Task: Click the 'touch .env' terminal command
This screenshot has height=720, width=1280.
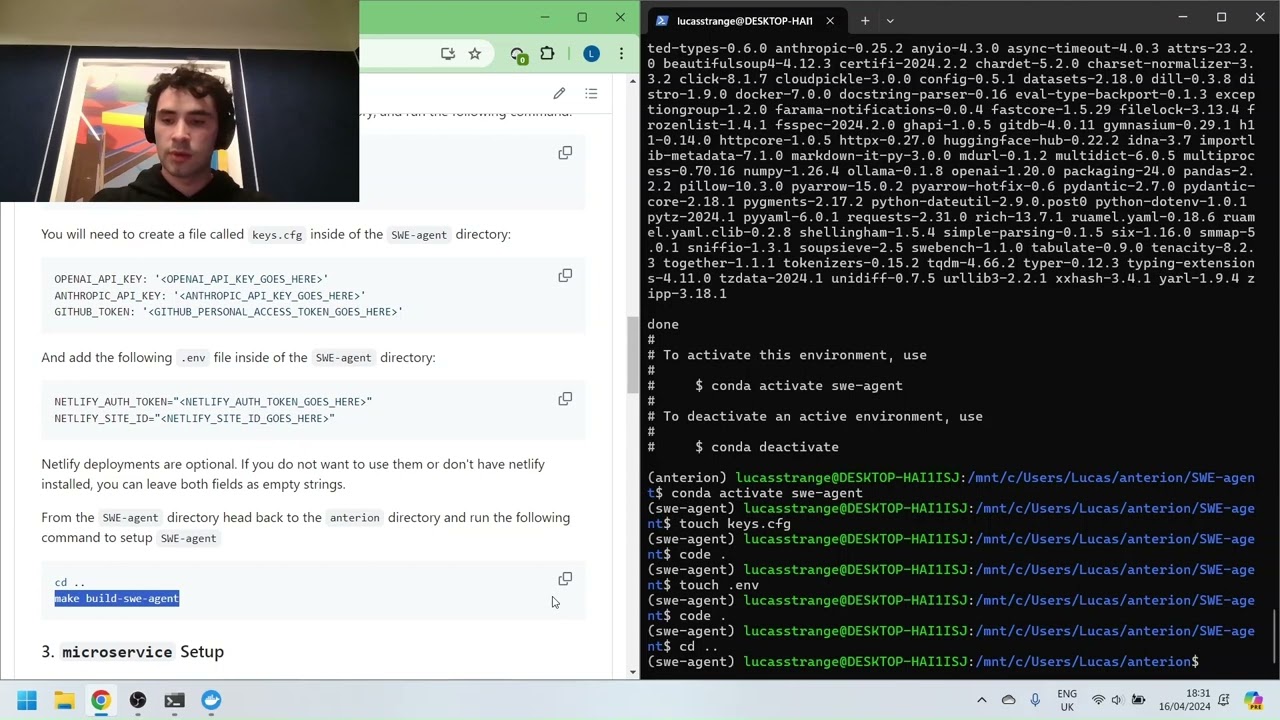Action: [719, 585]
